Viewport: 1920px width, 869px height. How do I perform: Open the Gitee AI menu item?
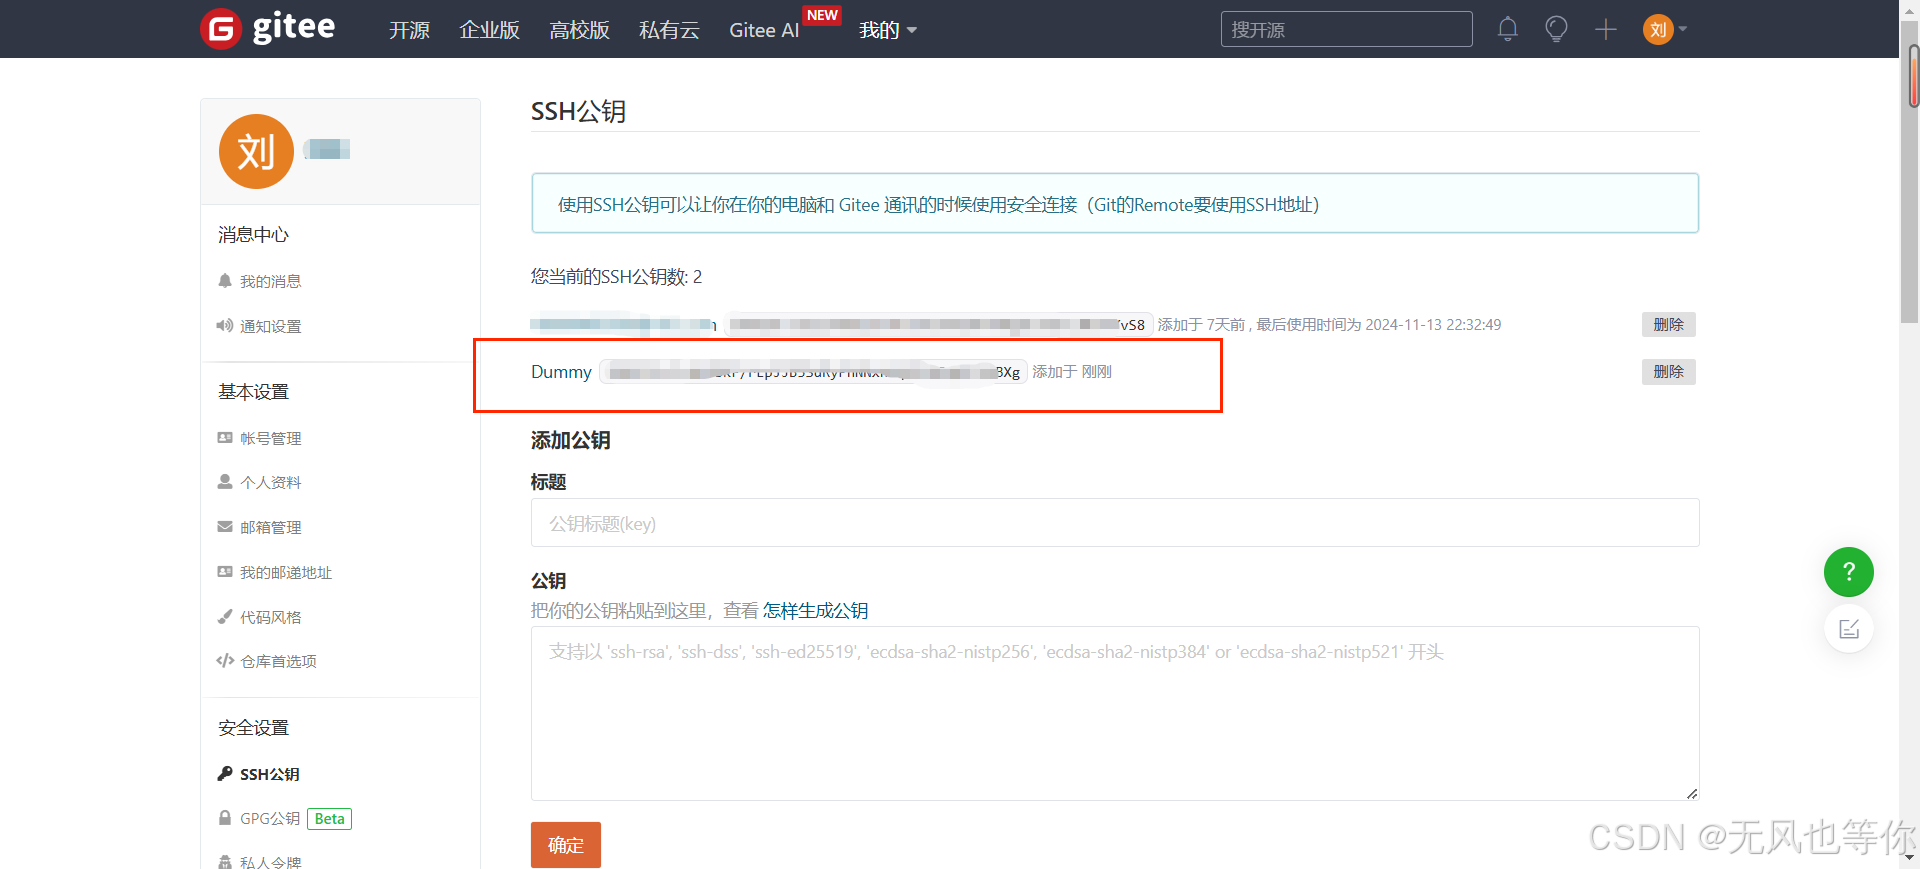pyautogui.click(x=764, y=30)
